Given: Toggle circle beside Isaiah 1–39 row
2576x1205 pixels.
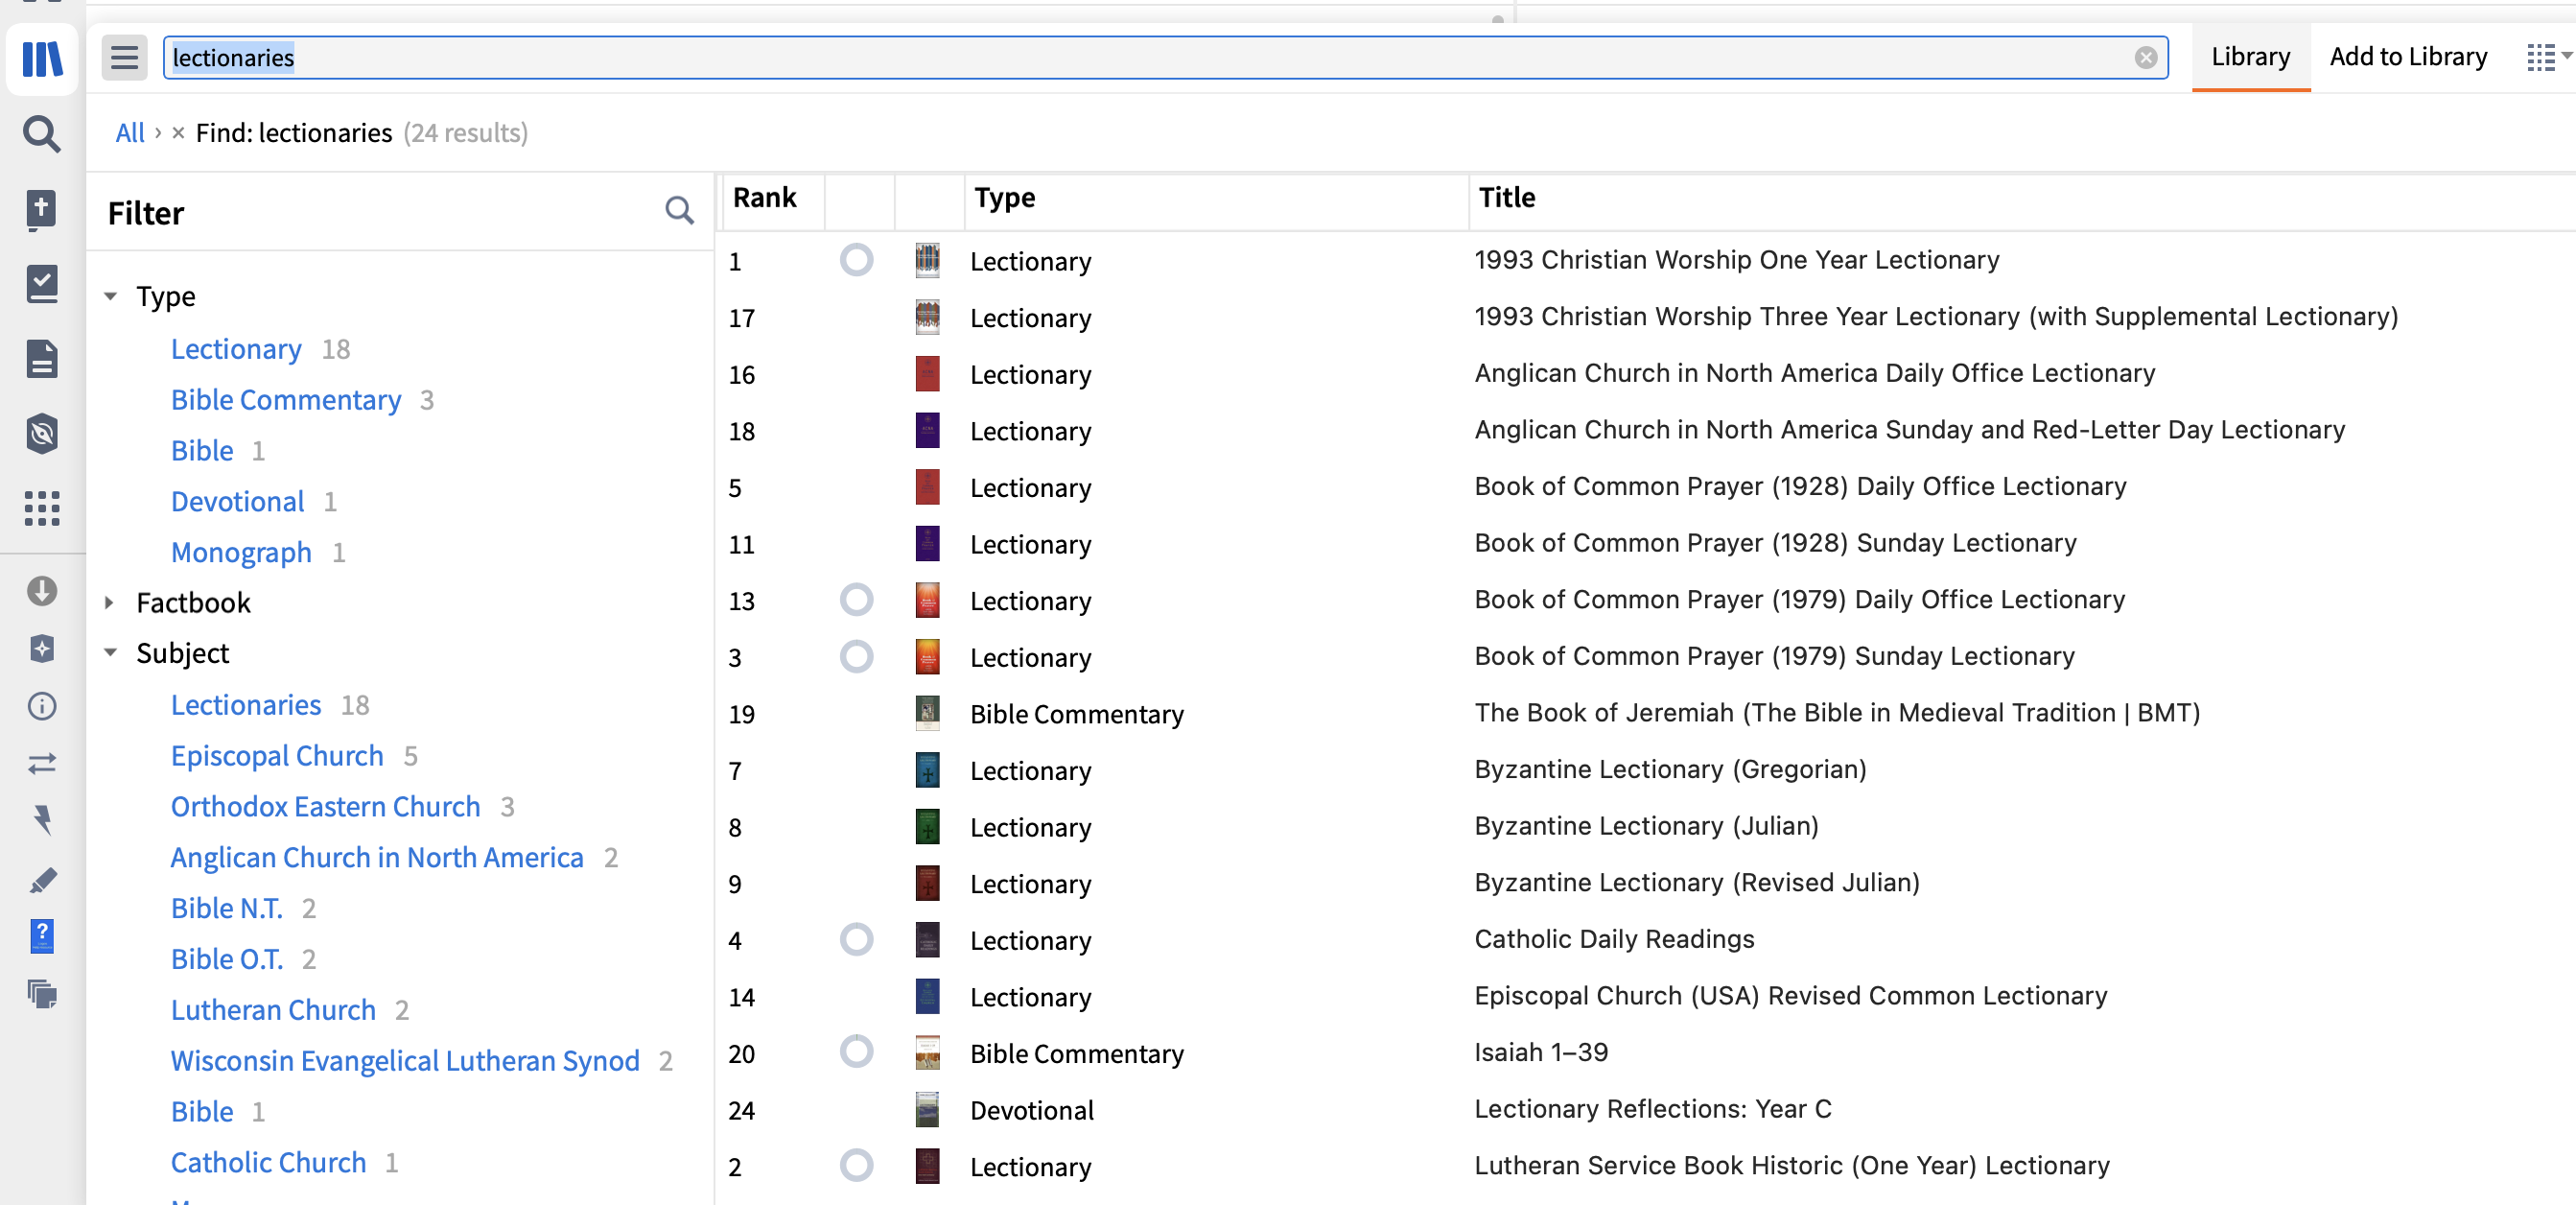Looking at the screenshot, I should [x=856, y=1052].
